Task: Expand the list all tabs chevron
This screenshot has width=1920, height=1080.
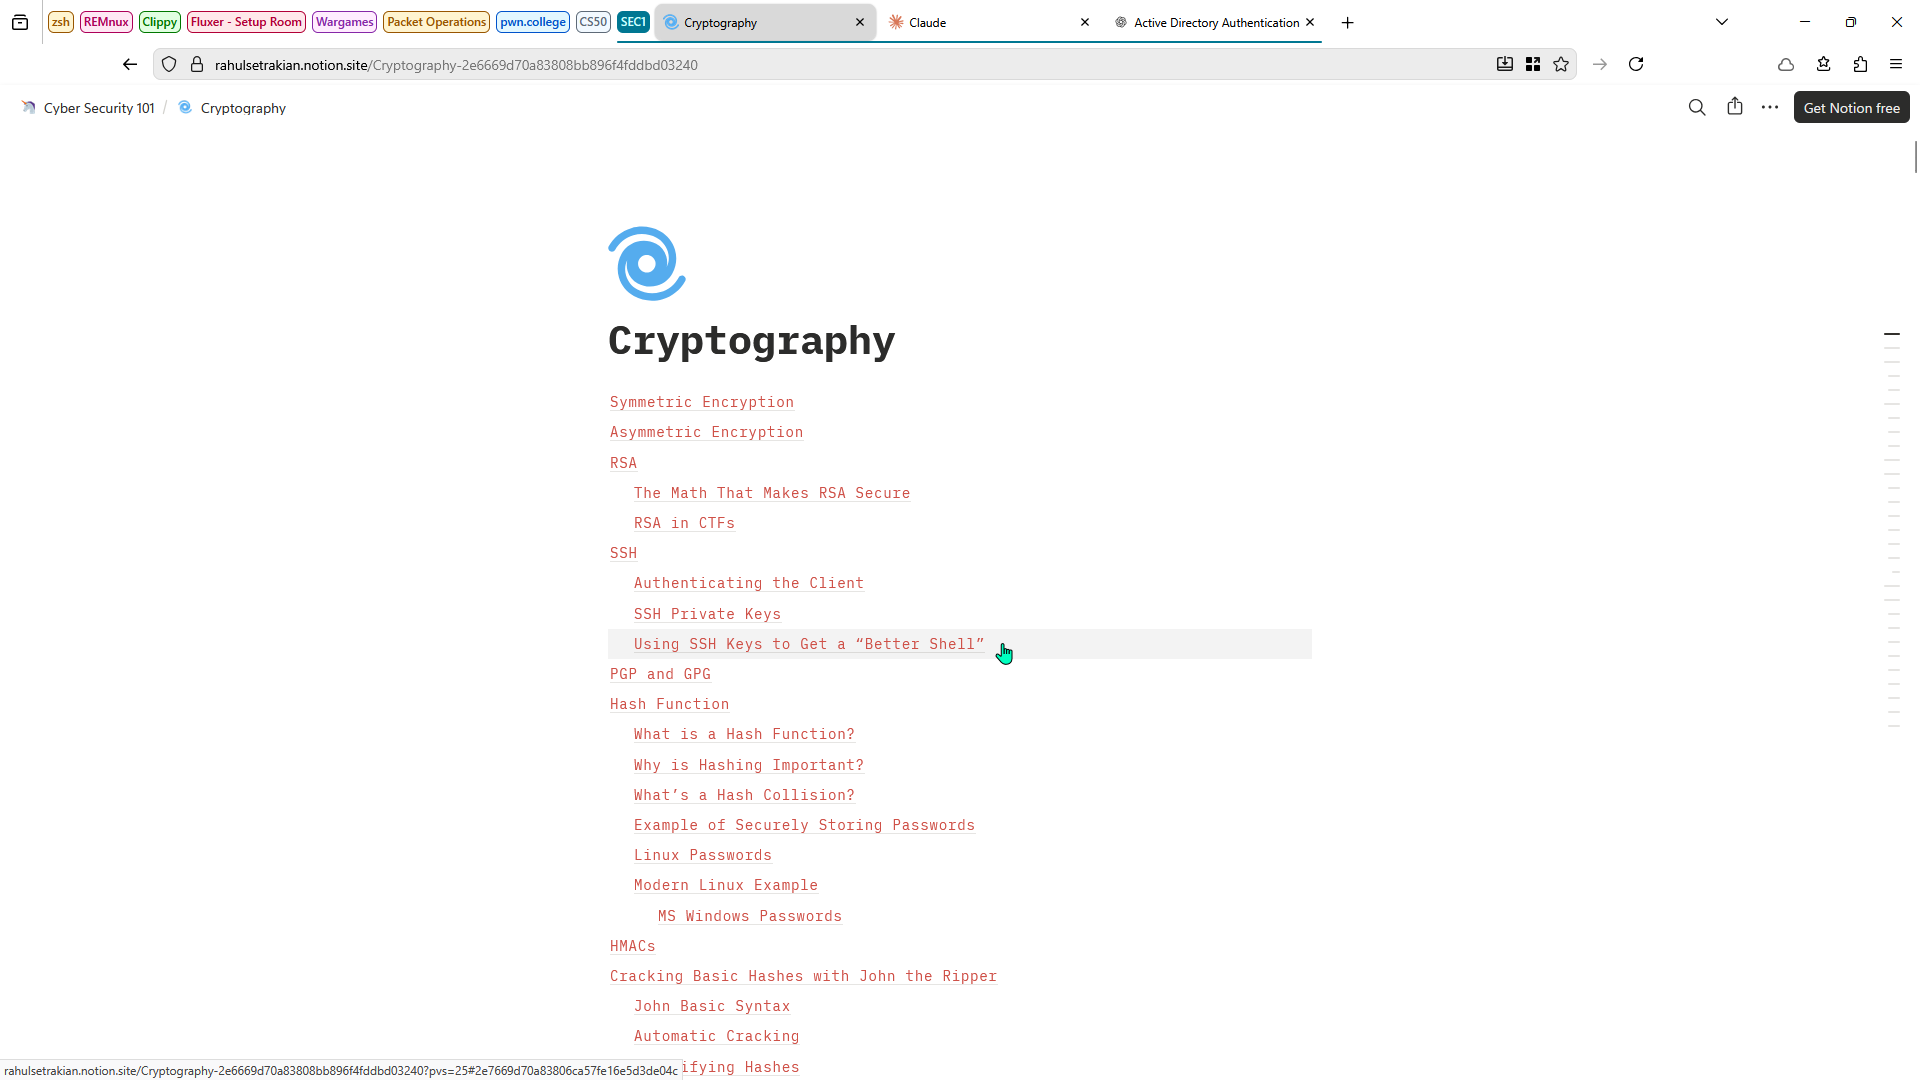Action: 1722,22
